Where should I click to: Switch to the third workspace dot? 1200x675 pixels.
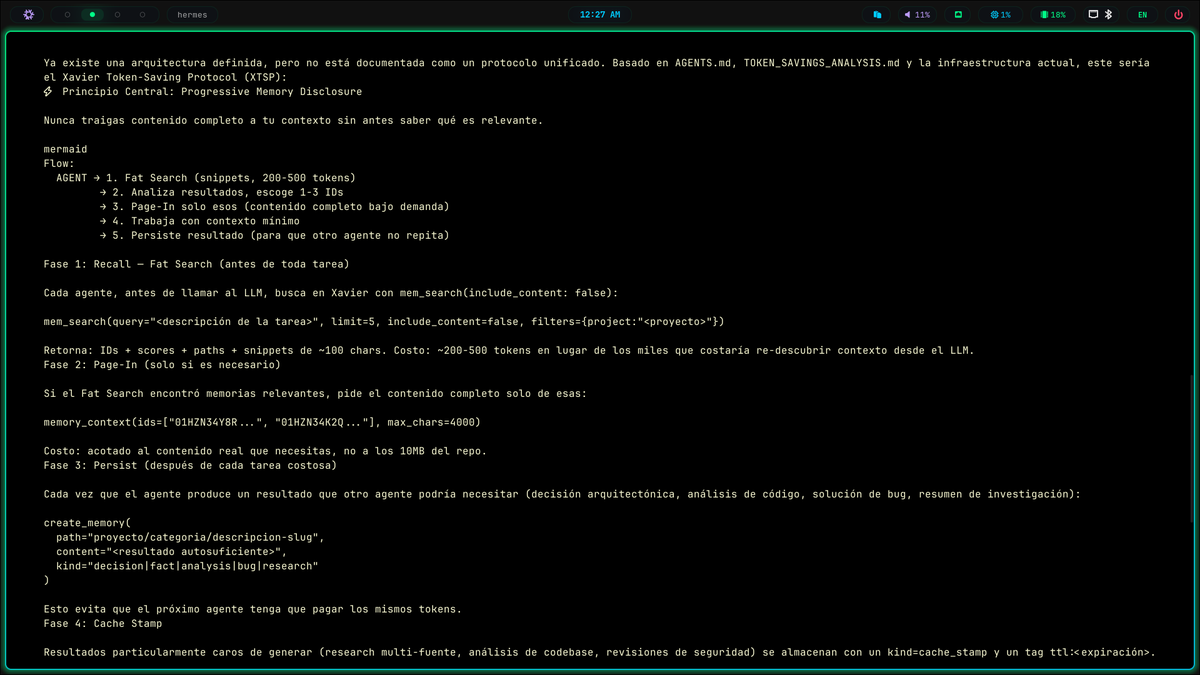coord(117,15)
